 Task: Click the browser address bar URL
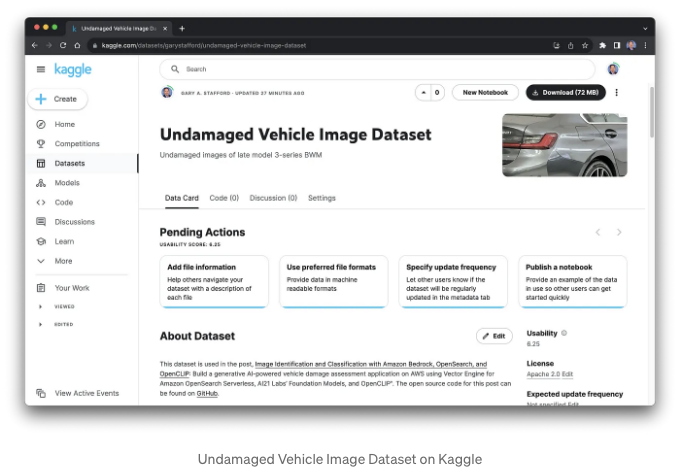pyautogui.click(x=204, y=45)
